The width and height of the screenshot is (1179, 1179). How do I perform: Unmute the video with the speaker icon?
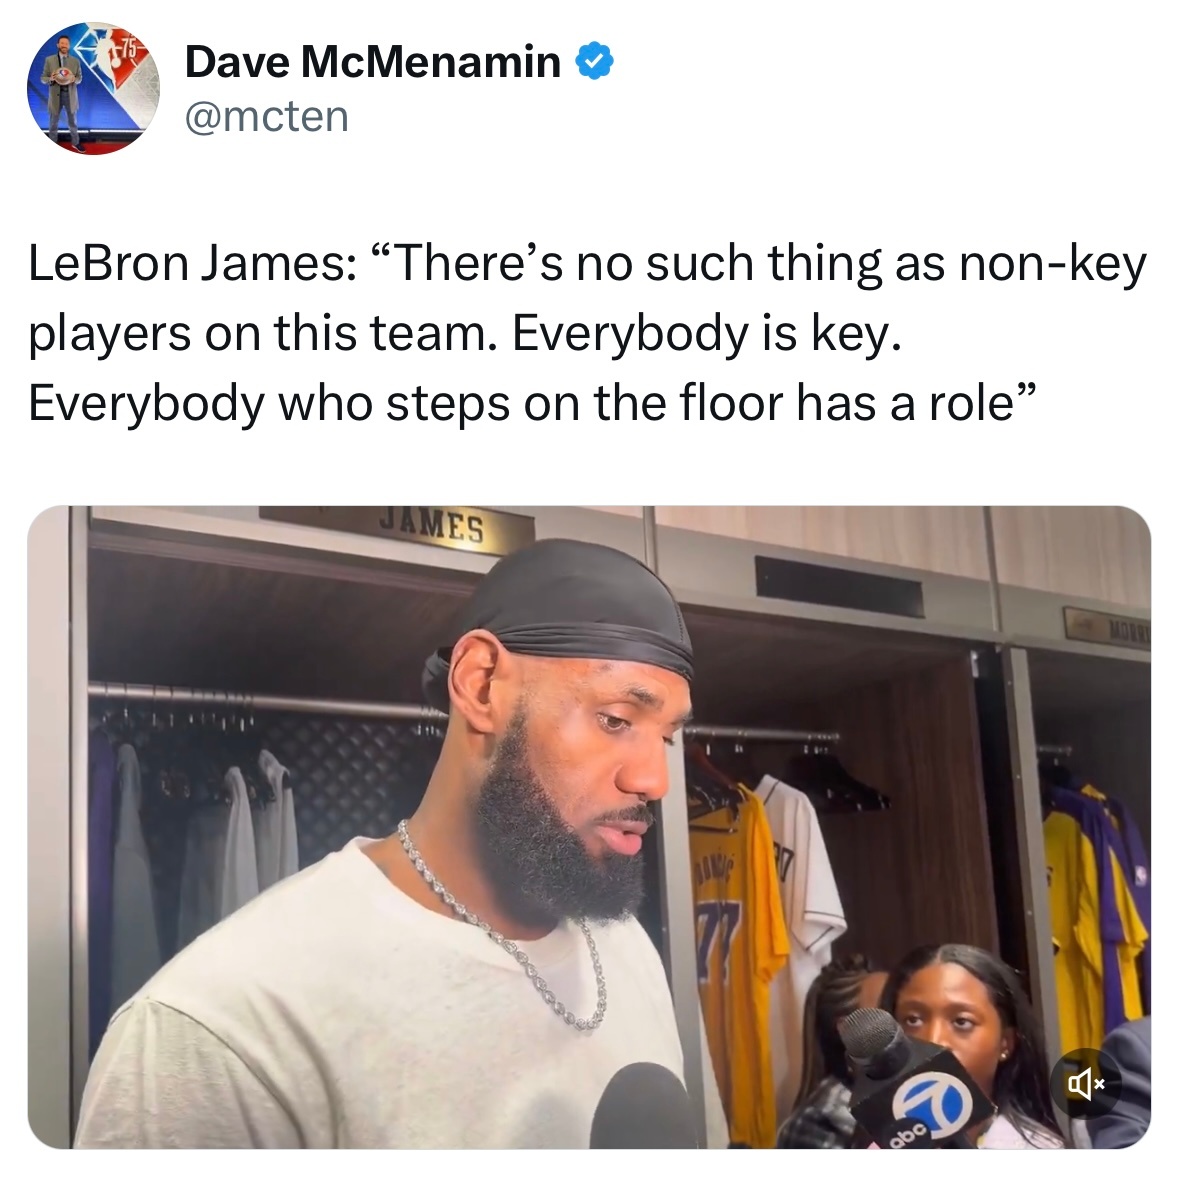(x=1086, y=1084)
